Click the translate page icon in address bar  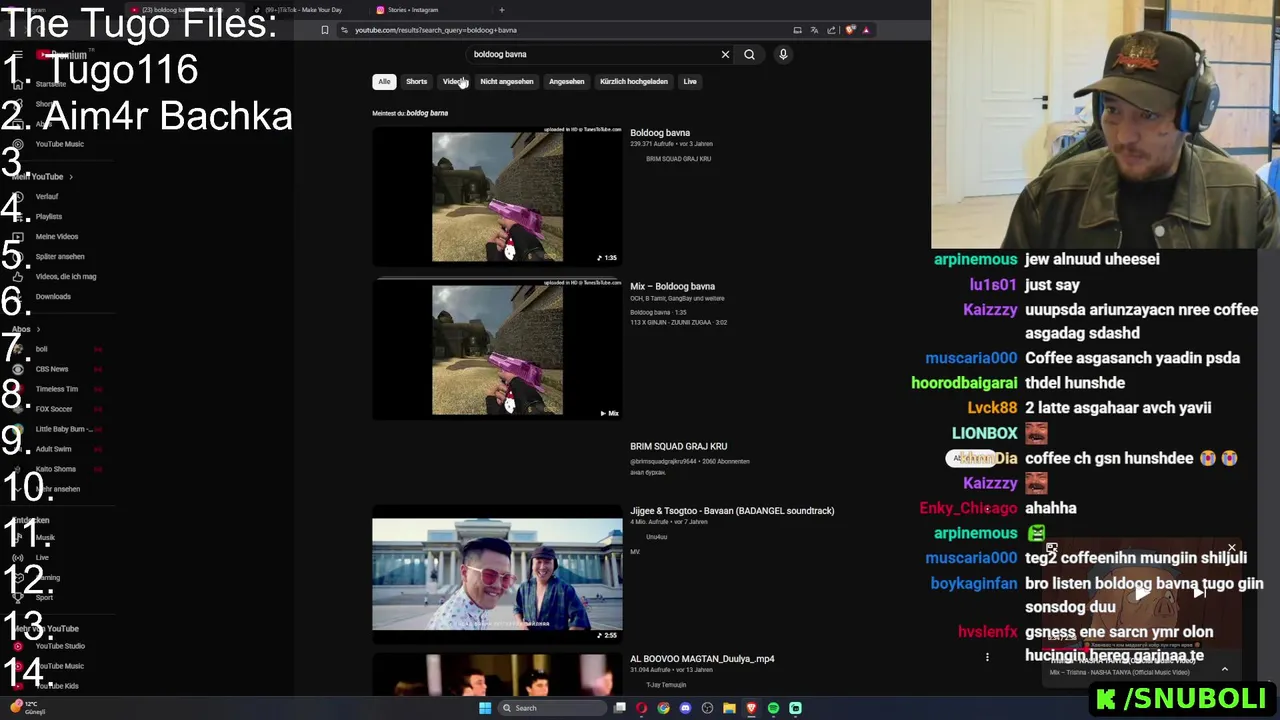click(x=814, y=30)
